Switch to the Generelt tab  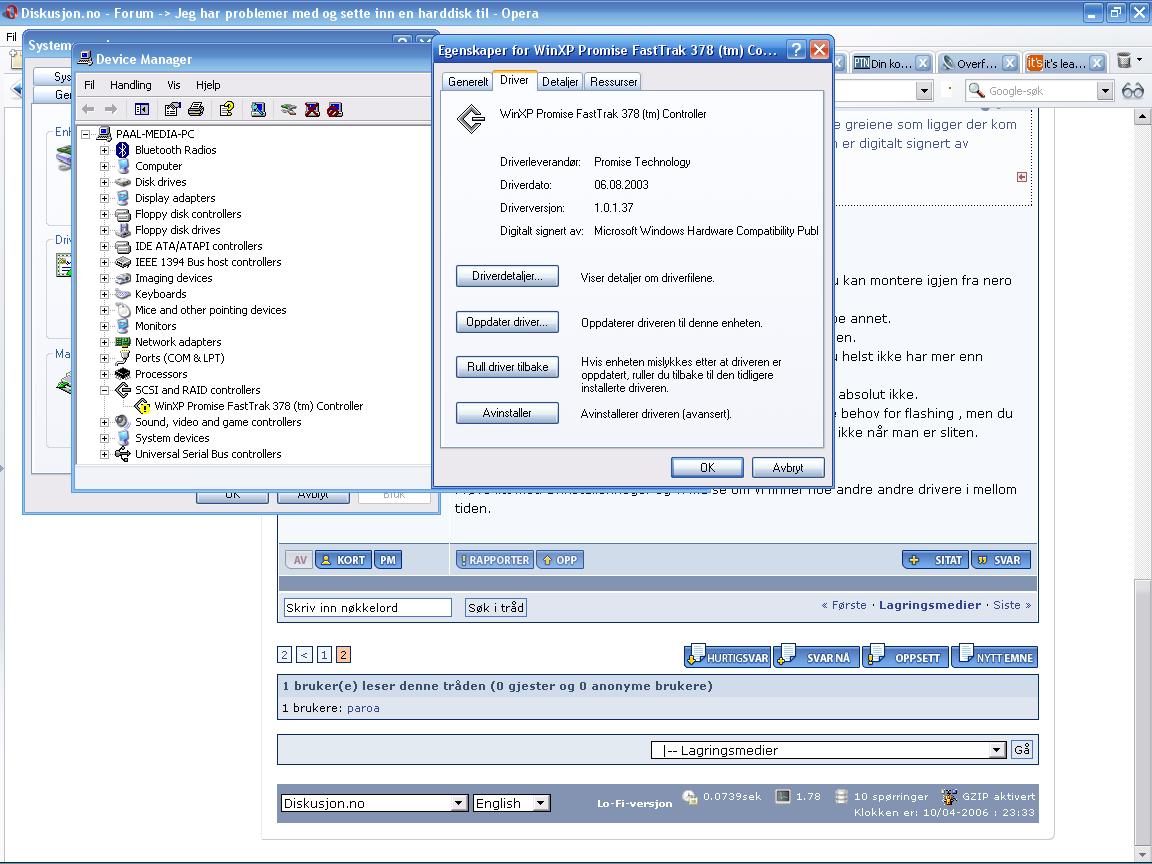tap(468, 82)
